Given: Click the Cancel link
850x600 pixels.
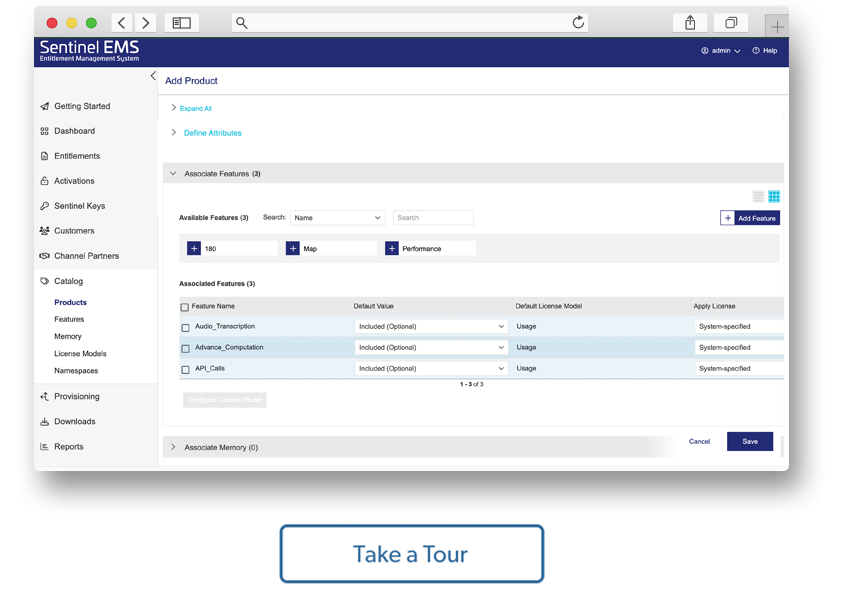Looking at the screenshot, I should pos(699,441).
